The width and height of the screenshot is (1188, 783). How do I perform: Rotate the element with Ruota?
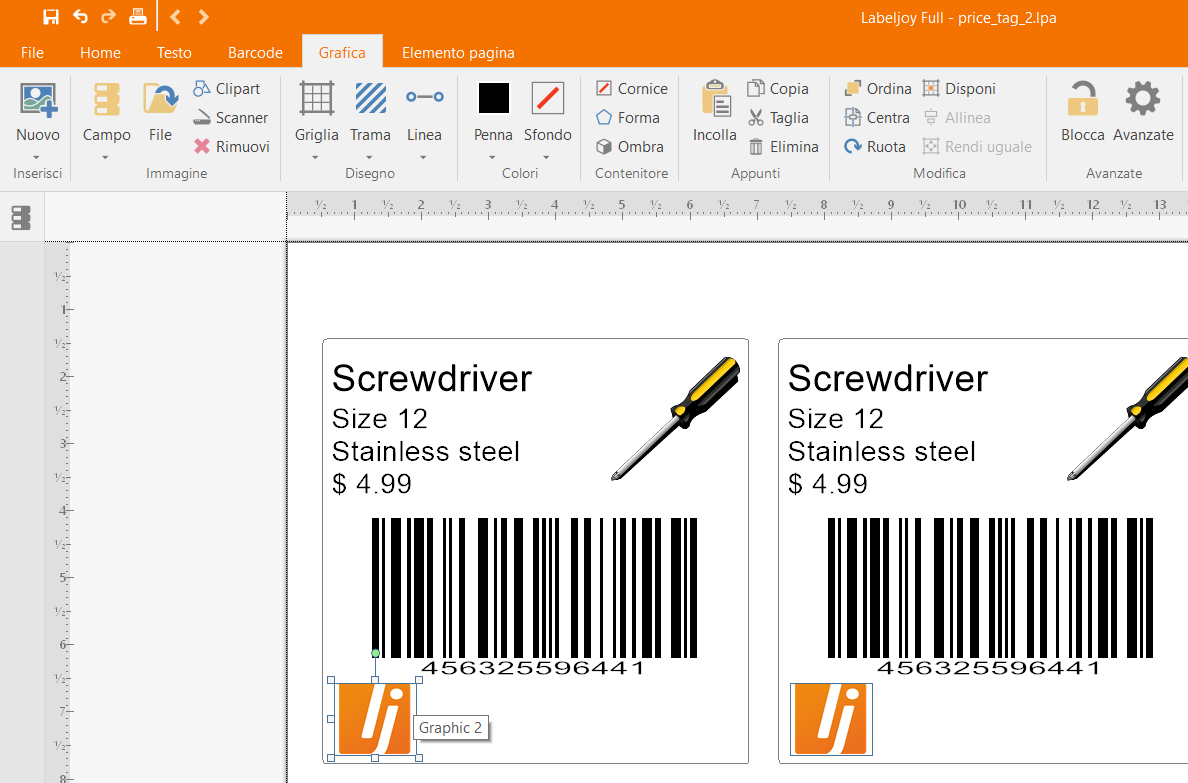click(875, 146)
